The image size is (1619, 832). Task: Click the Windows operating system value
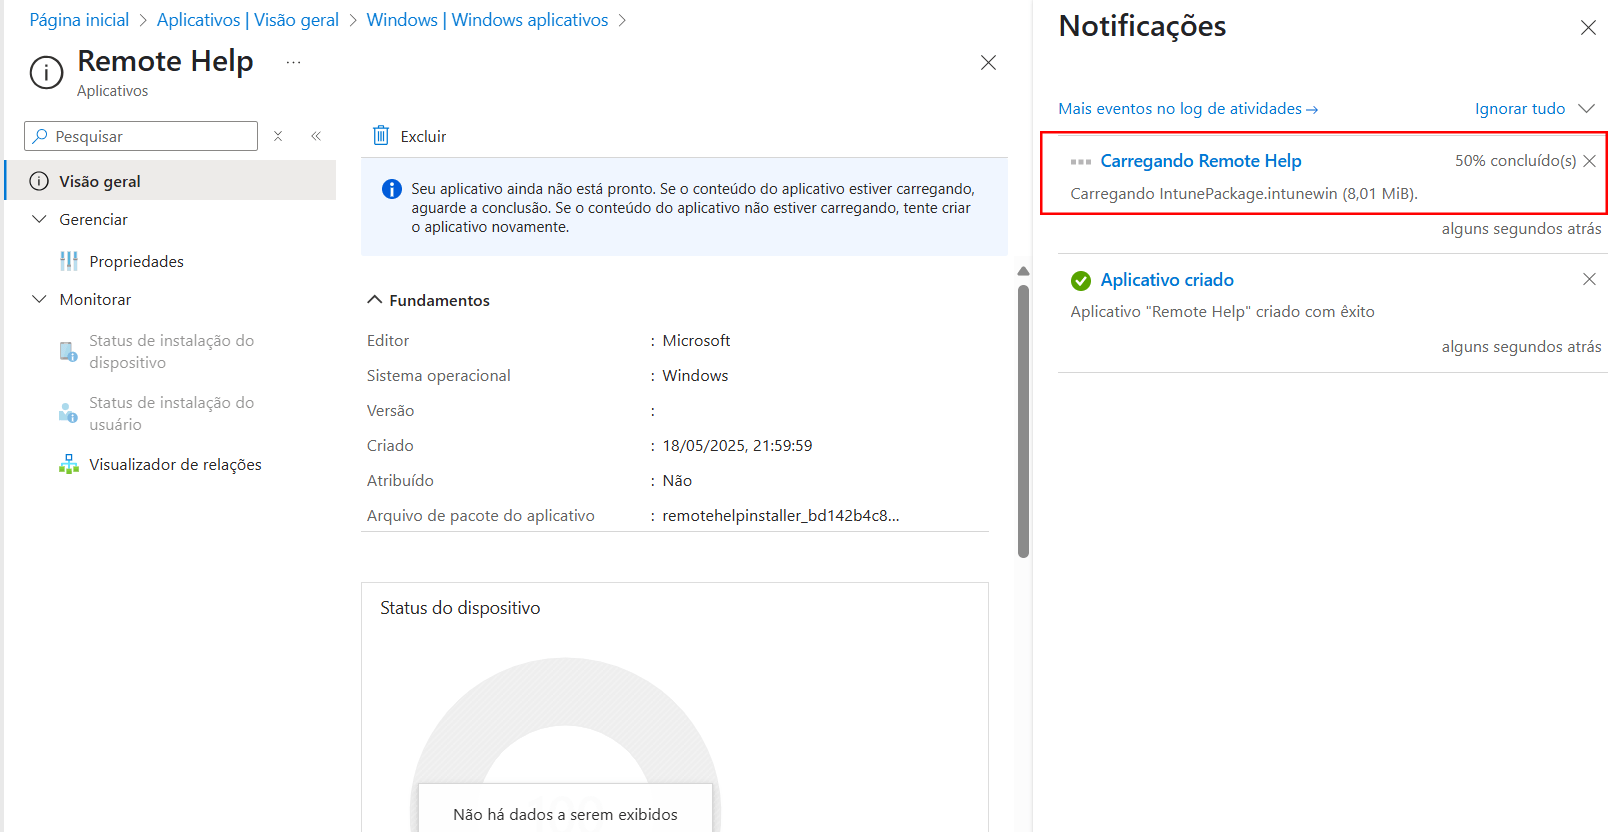(x=695, y=376)
